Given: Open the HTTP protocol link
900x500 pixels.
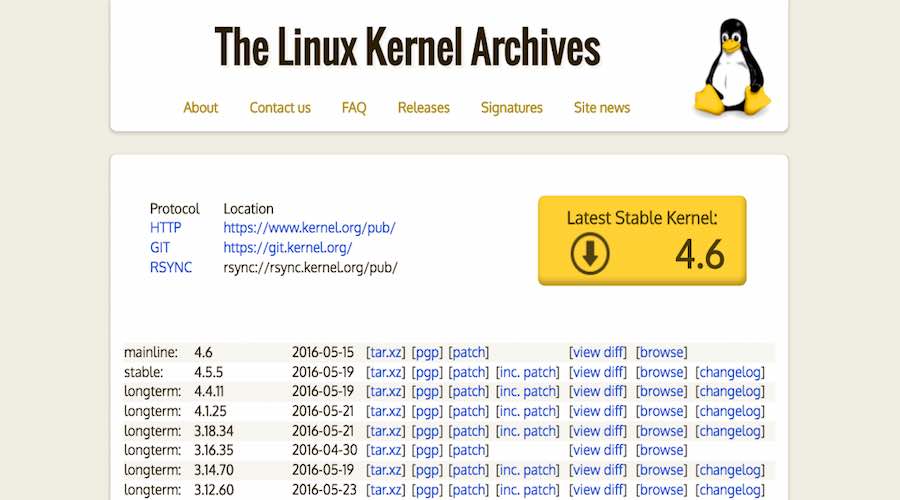Looking at the screenshot, I should click(165, 228).
